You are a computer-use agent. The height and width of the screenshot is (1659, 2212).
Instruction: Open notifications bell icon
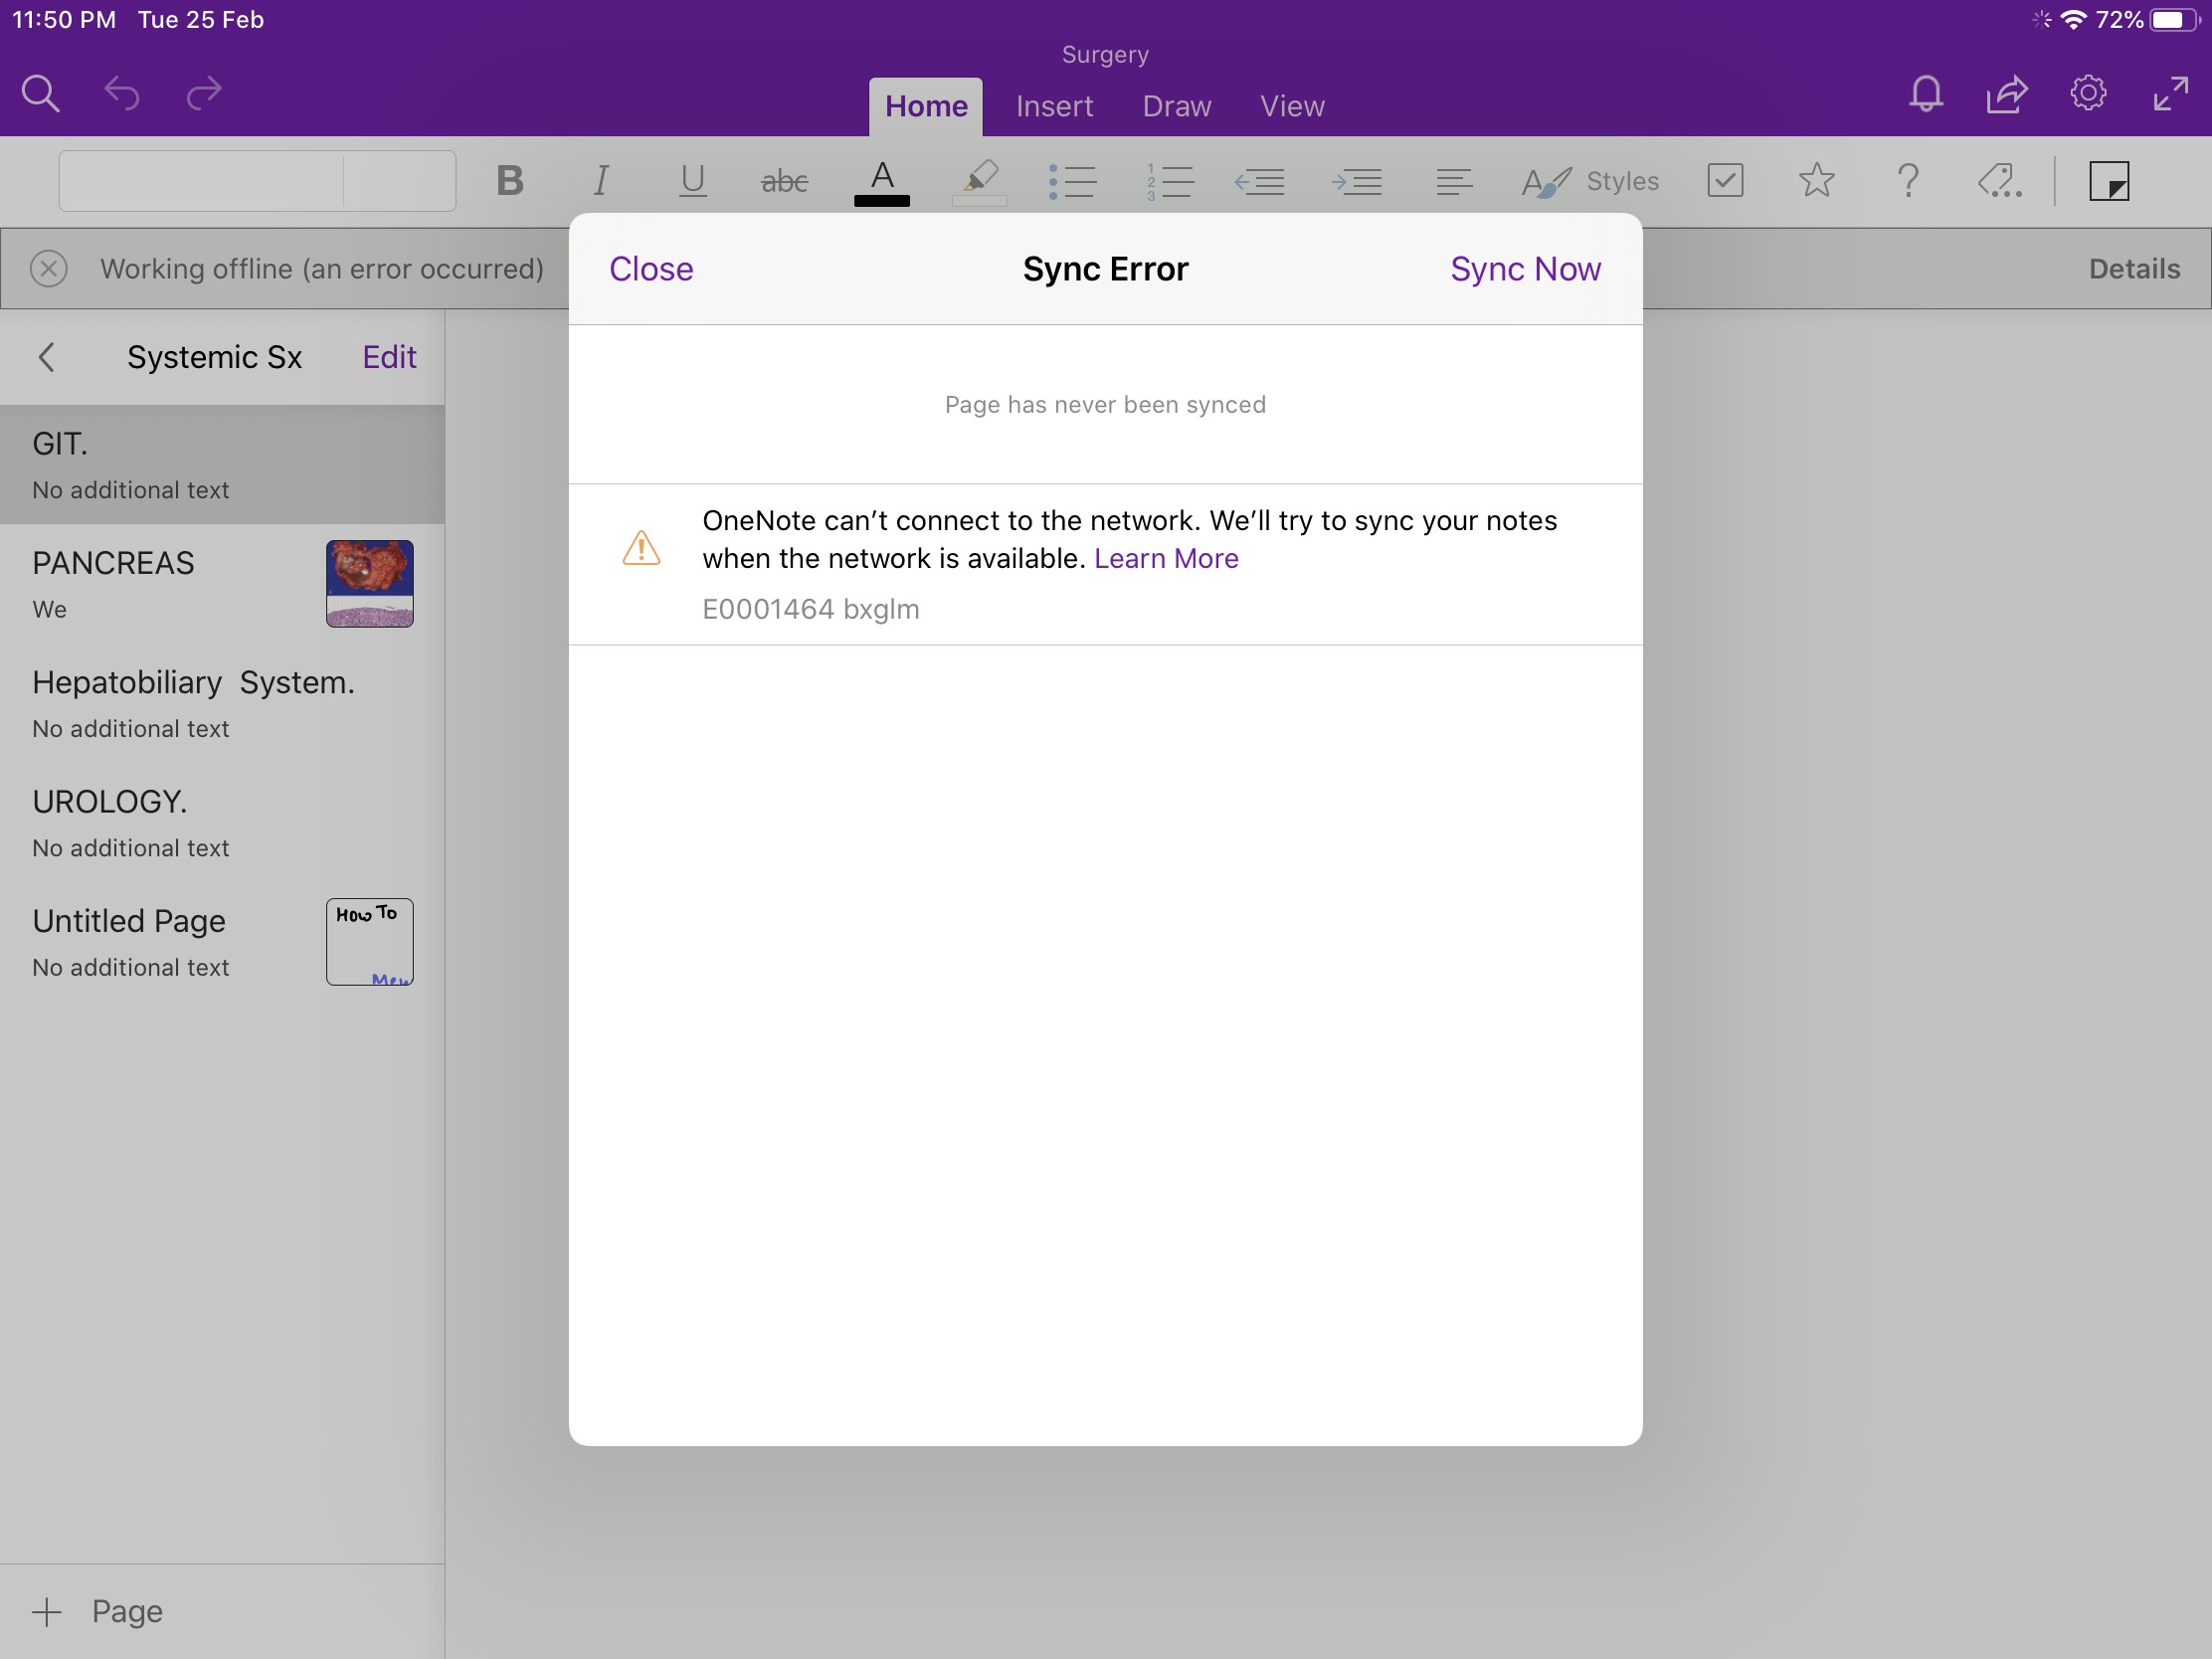click(1925, 94)
